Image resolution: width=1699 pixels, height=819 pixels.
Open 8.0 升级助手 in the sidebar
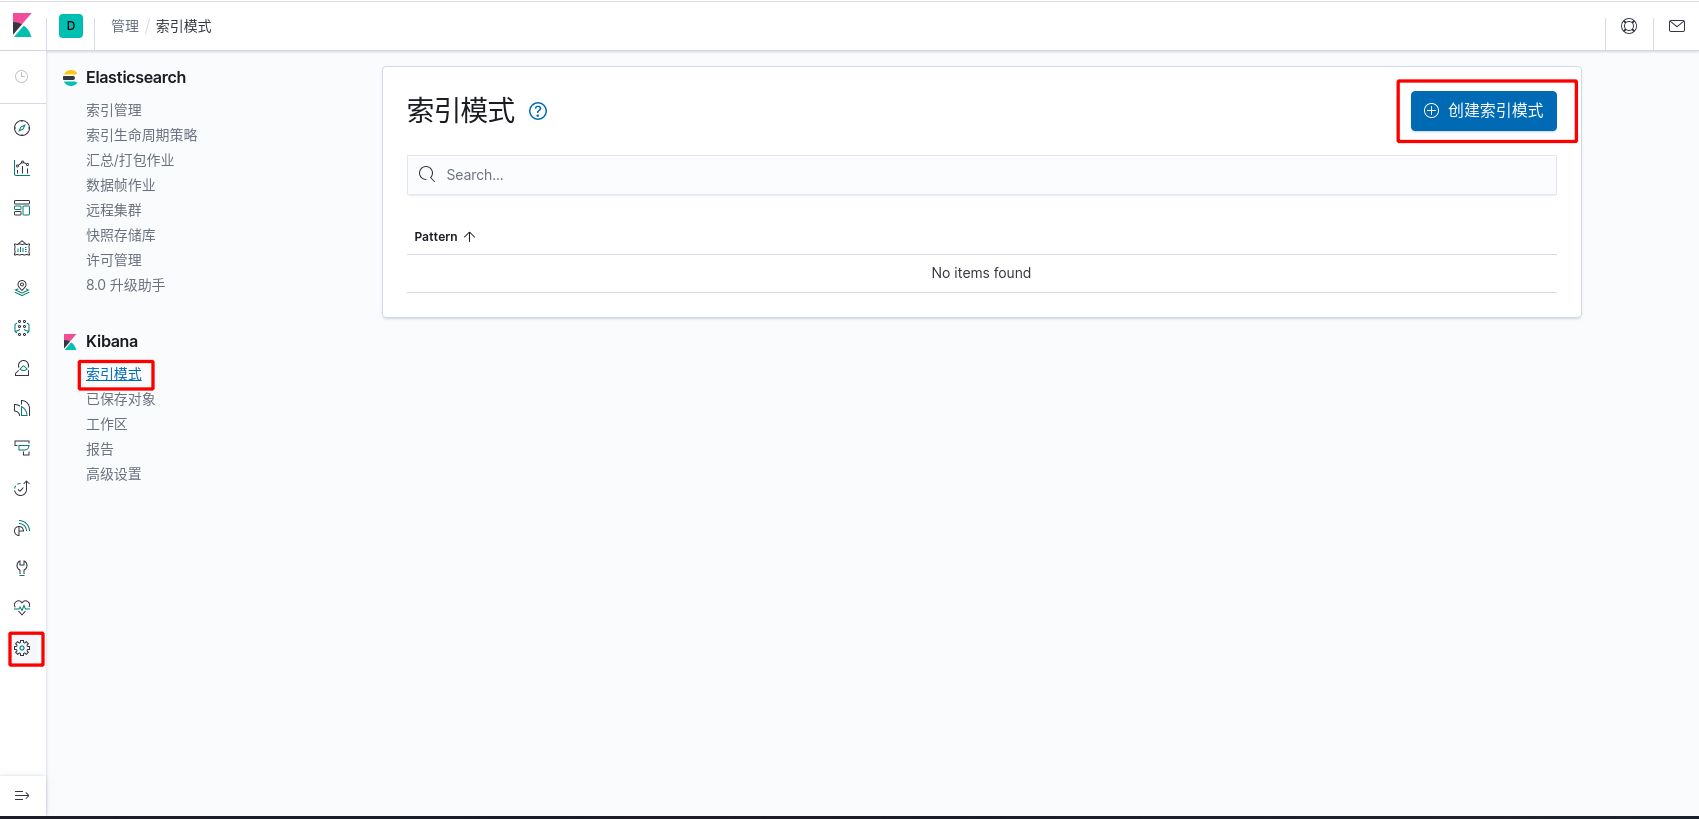coord(126,285)
